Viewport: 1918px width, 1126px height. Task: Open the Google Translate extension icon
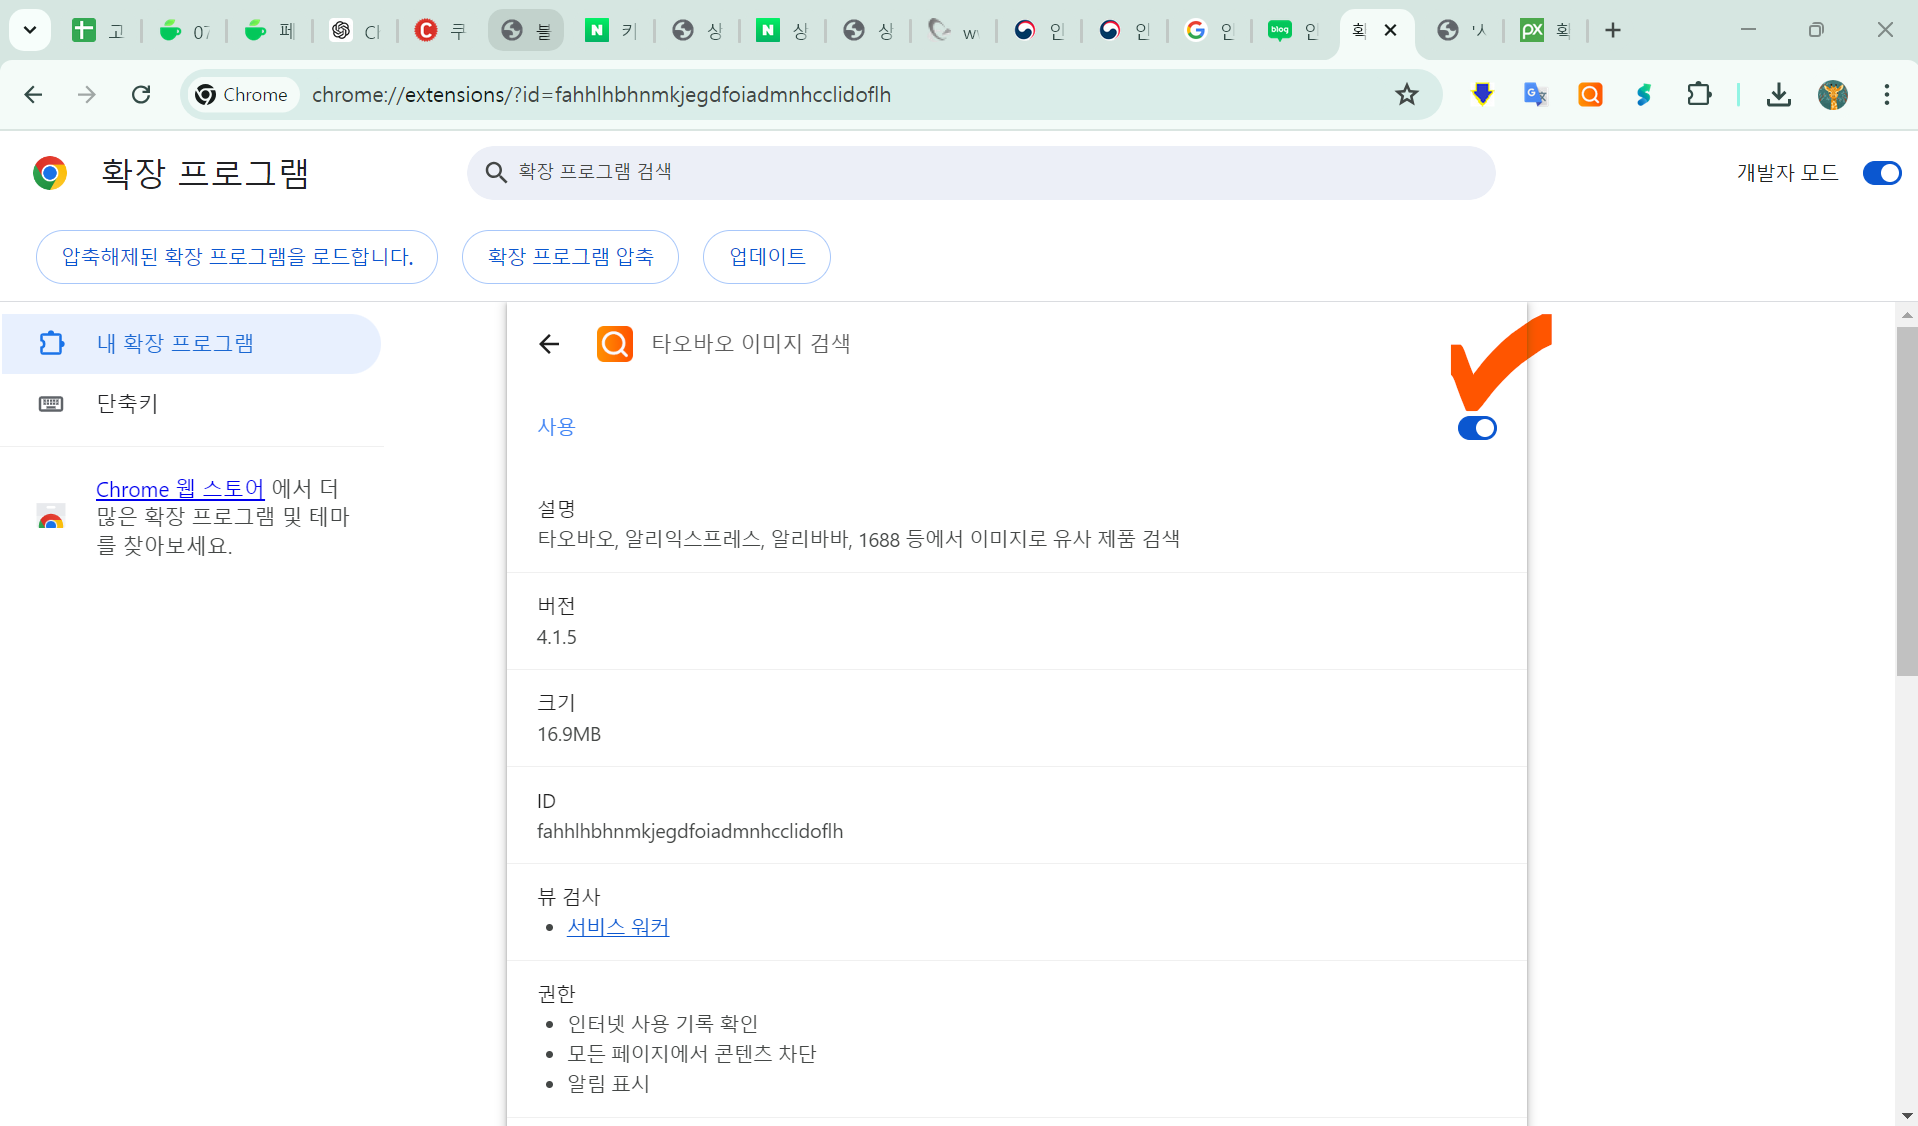(1535, 95)
